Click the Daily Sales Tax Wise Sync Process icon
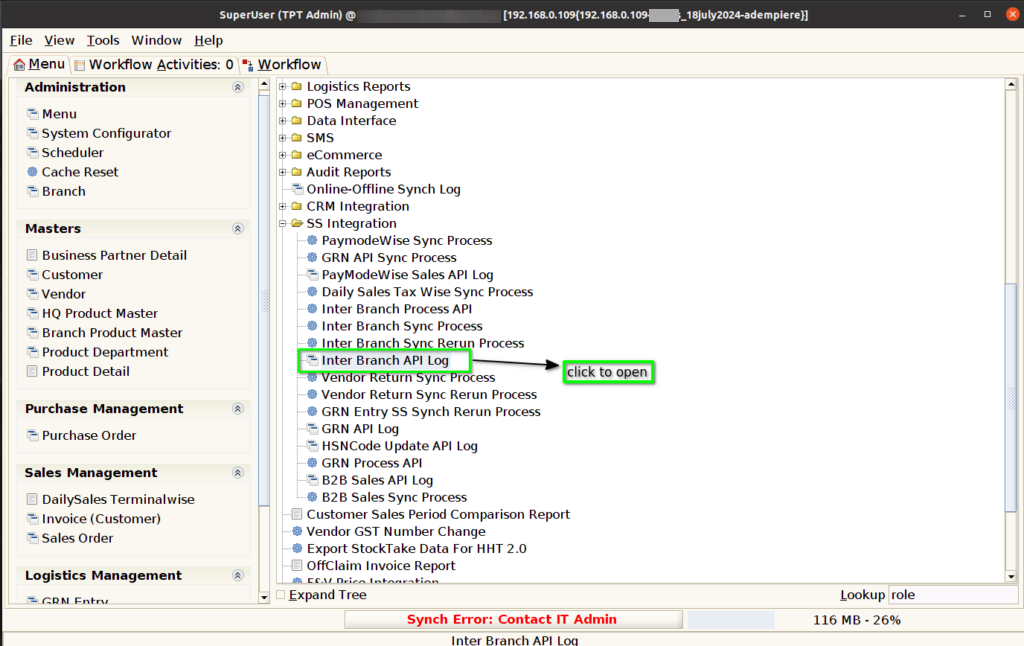Screen dimensions: 1024x646 pyautogui.click(x=312, y=291)
